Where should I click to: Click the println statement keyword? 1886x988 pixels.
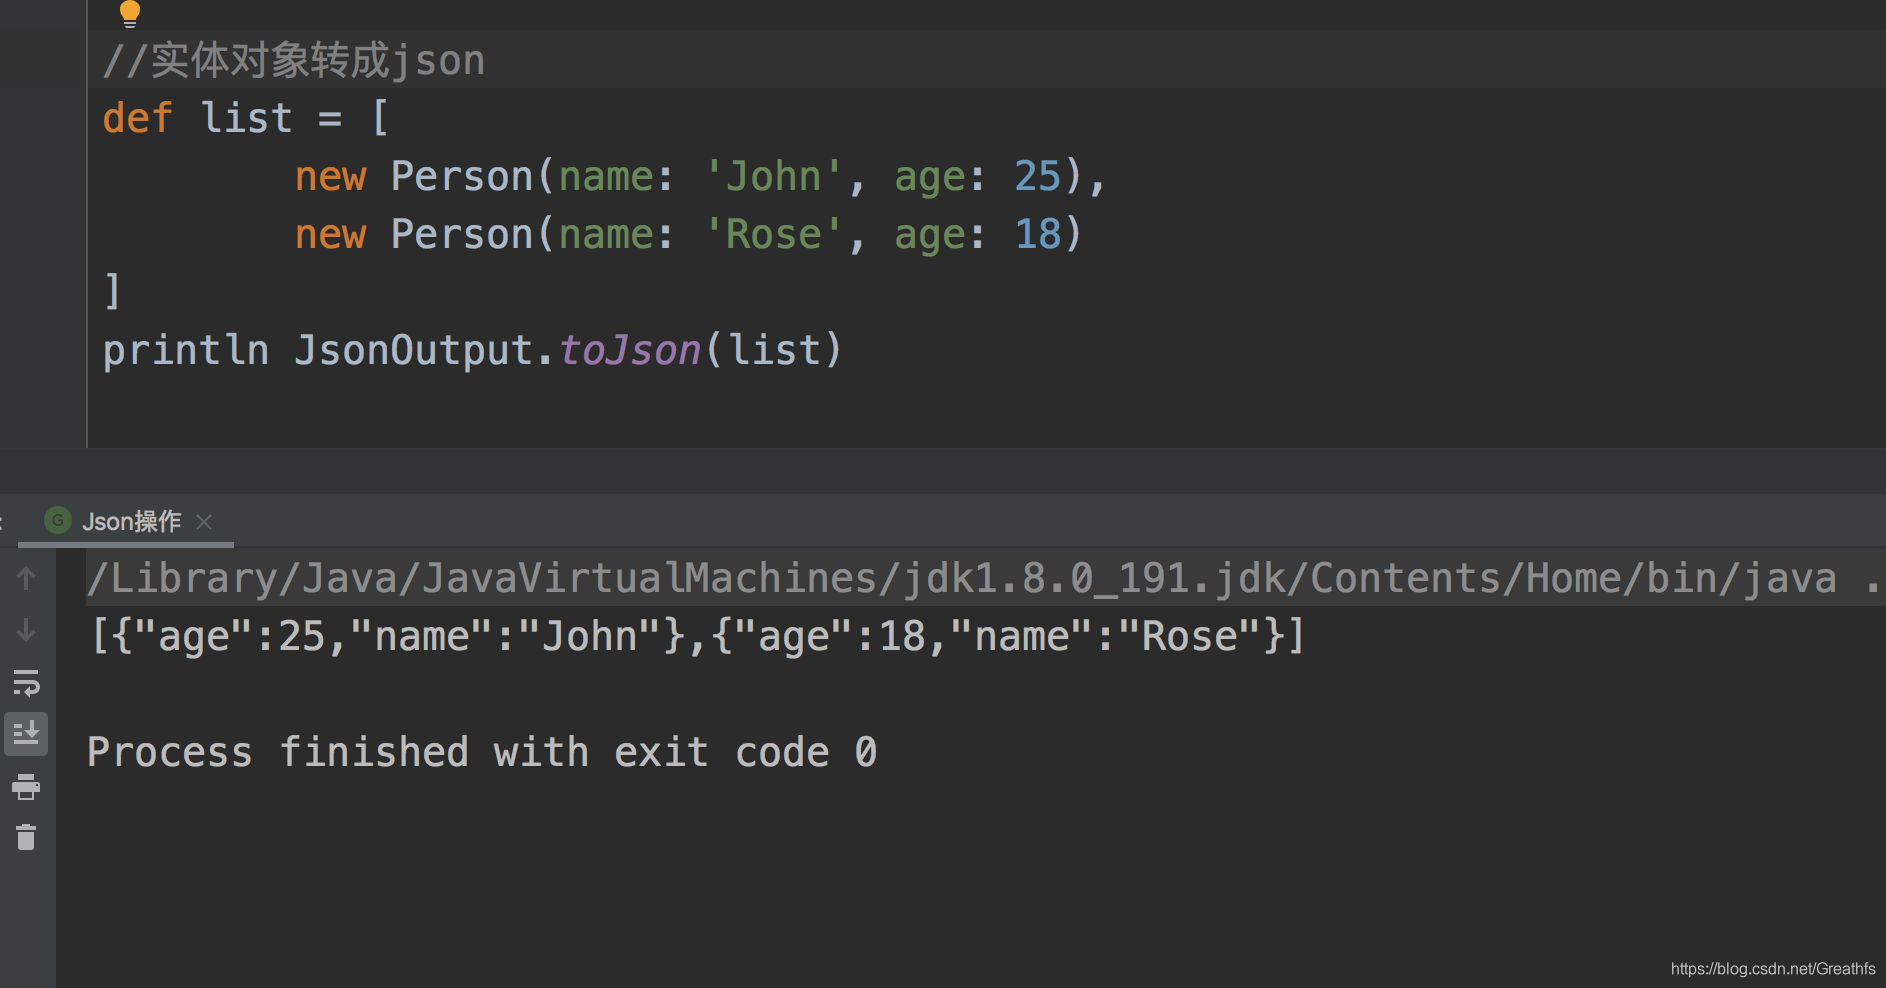[186, 350]
